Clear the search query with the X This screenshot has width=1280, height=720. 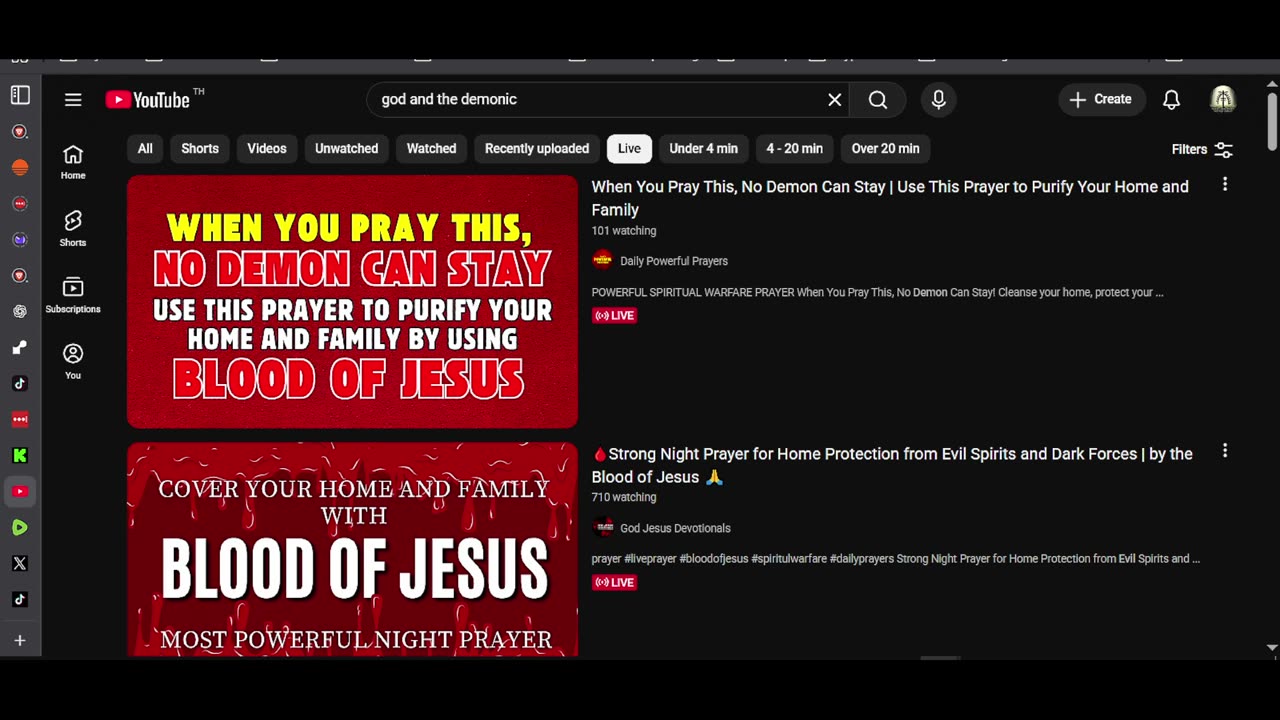pyautogui.click(x=835, y=99)
